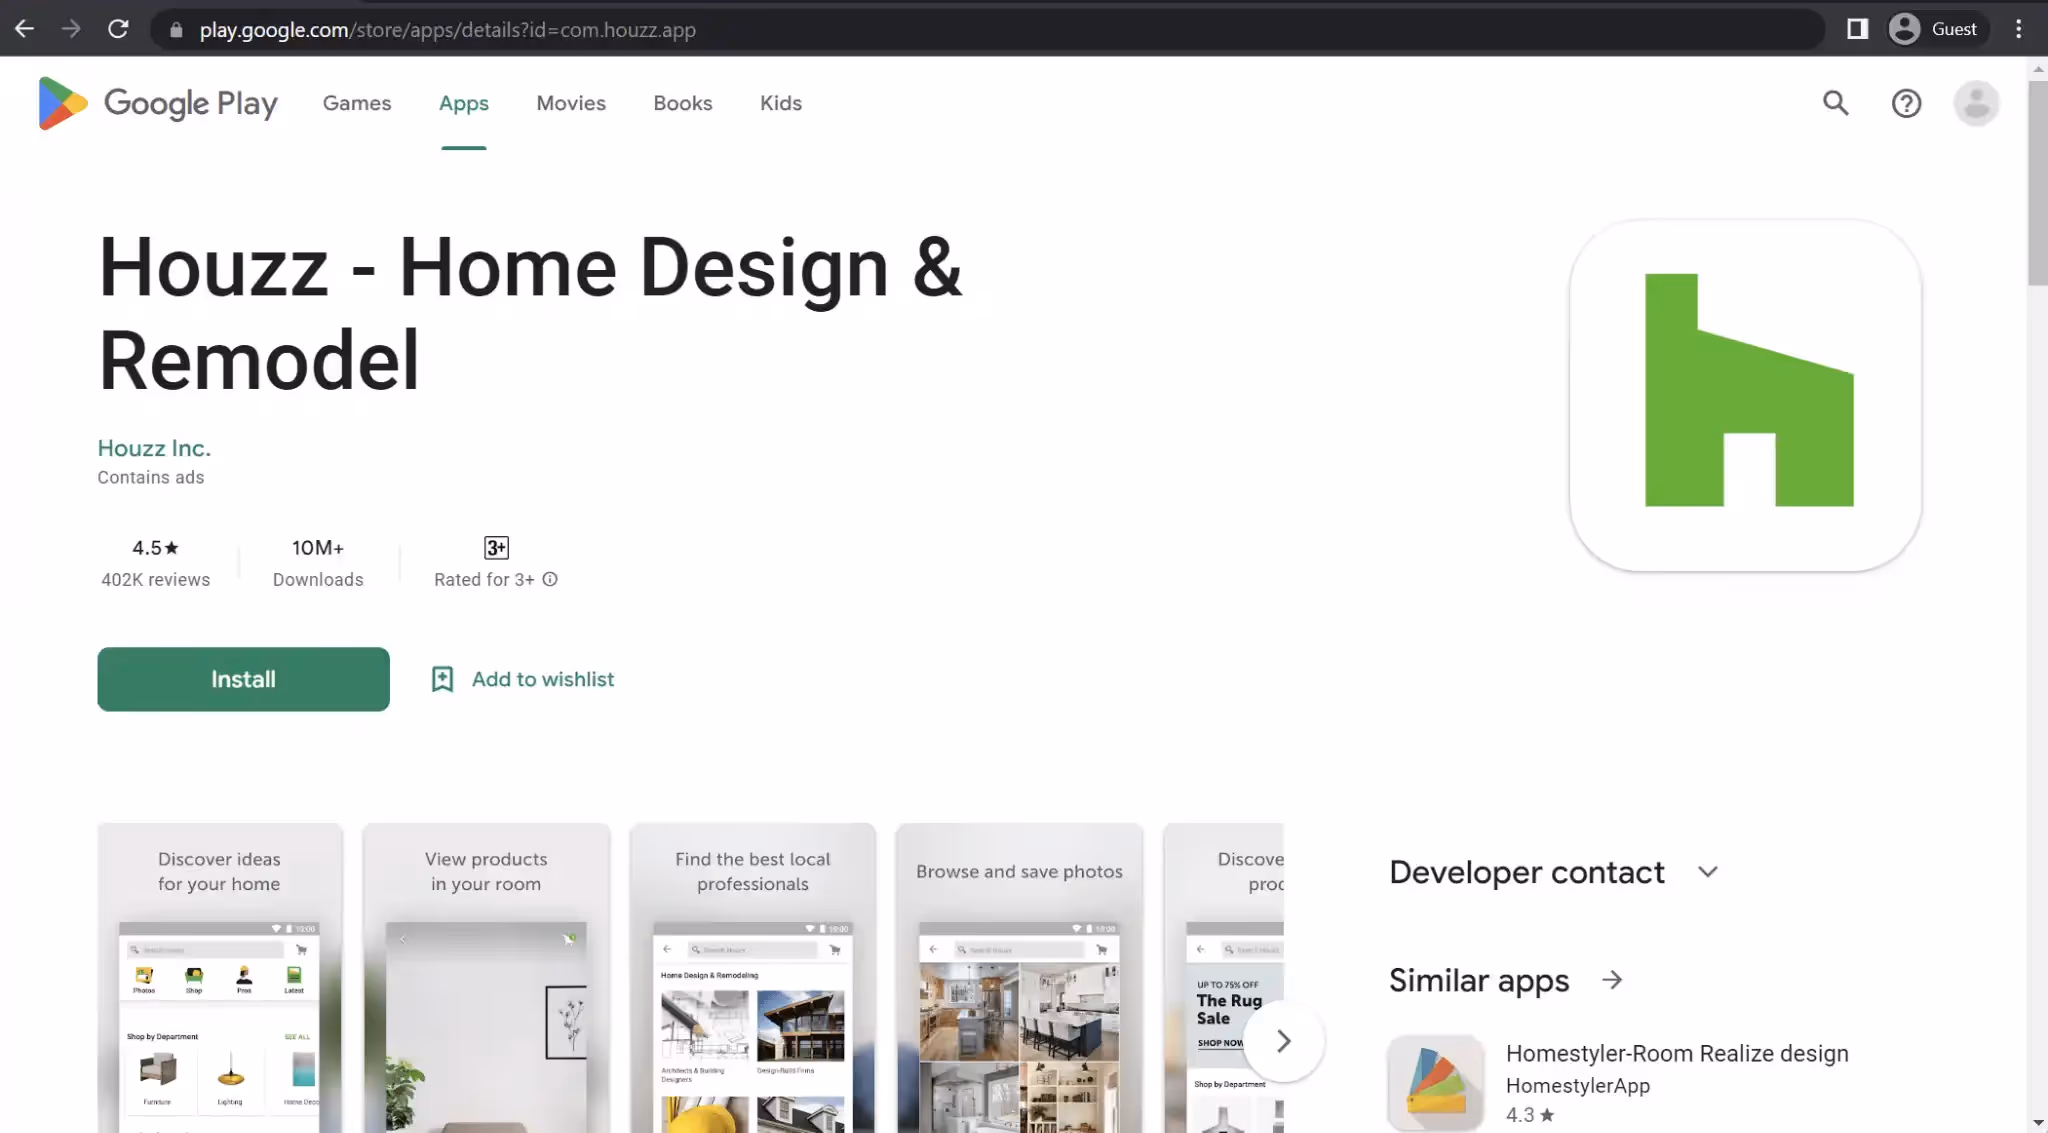2048x1133 pixels.
Task: Navigate back using browser arrow
Action: (x=24, y=28)
